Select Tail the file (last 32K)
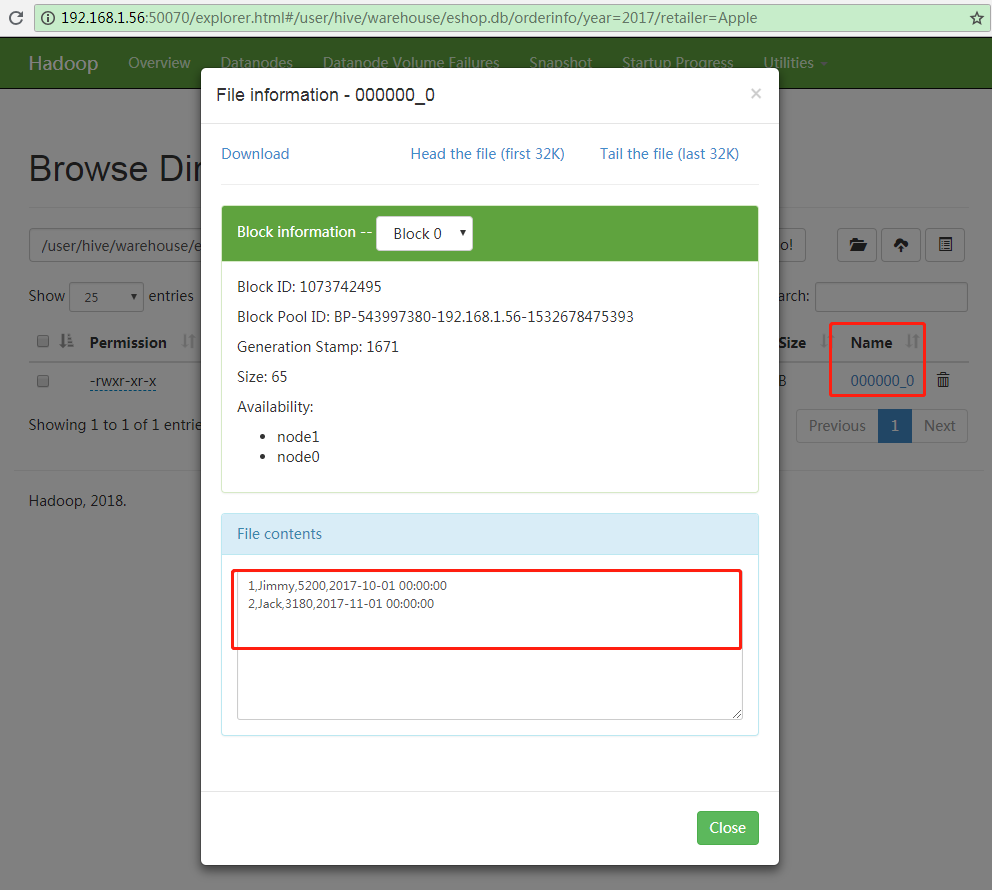The image size is (992, 890). pos(669,154)
